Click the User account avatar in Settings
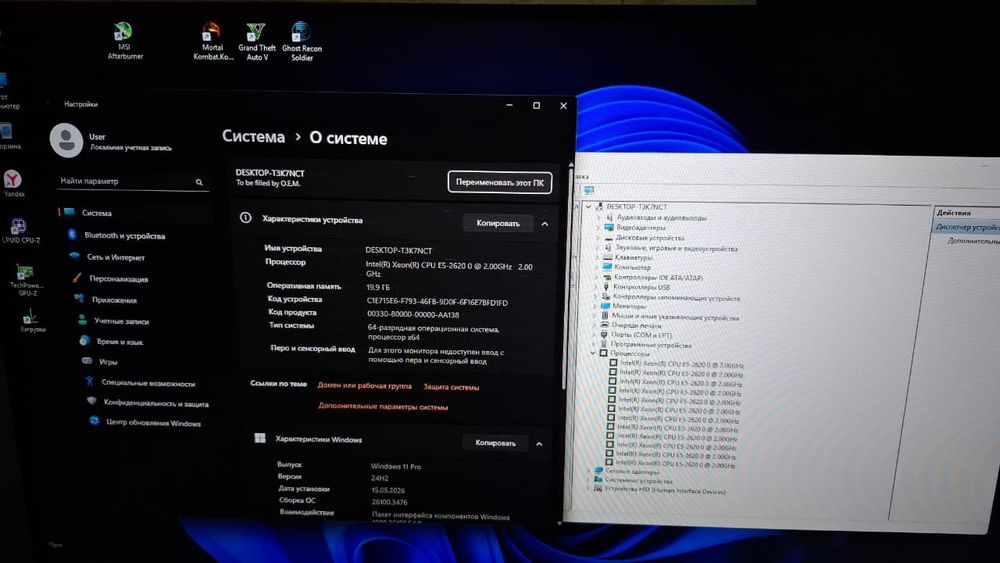 coord(66,140)
